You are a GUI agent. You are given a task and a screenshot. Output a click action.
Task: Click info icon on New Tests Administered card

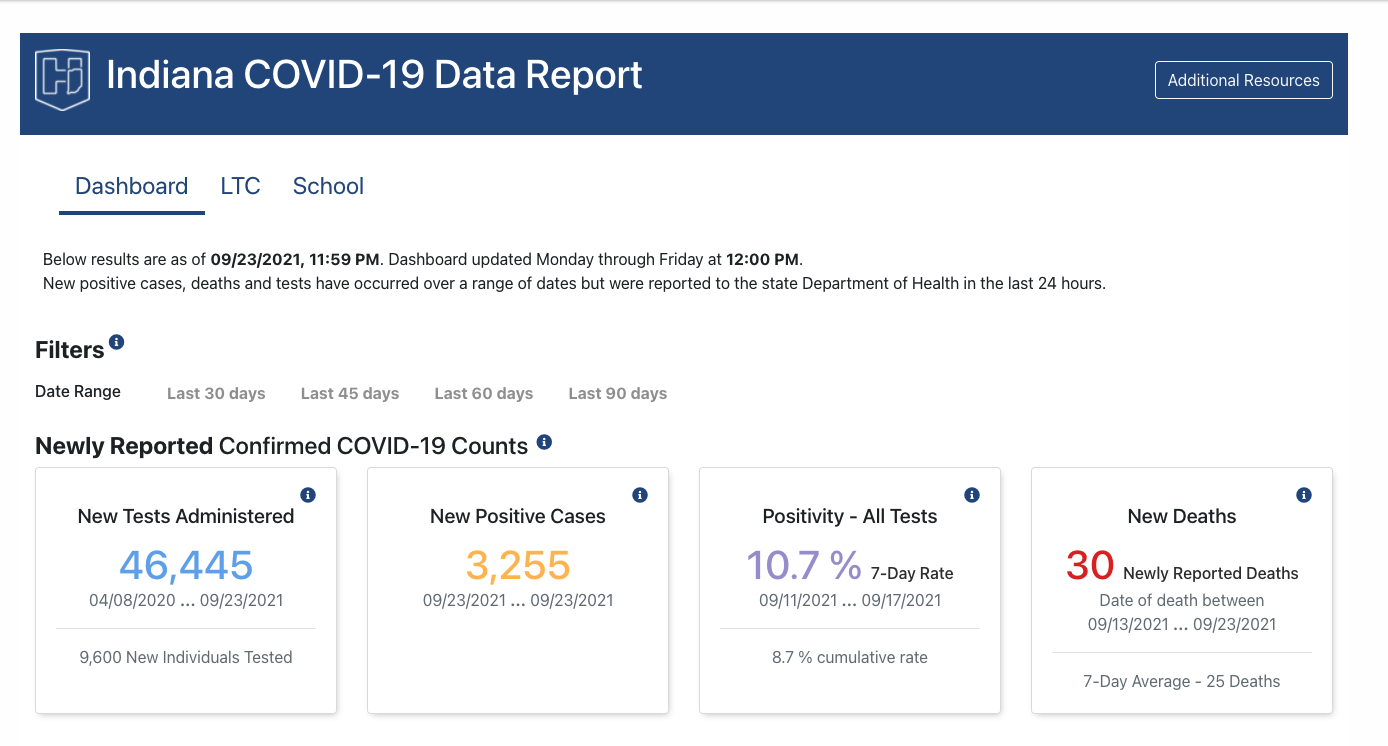308,495
